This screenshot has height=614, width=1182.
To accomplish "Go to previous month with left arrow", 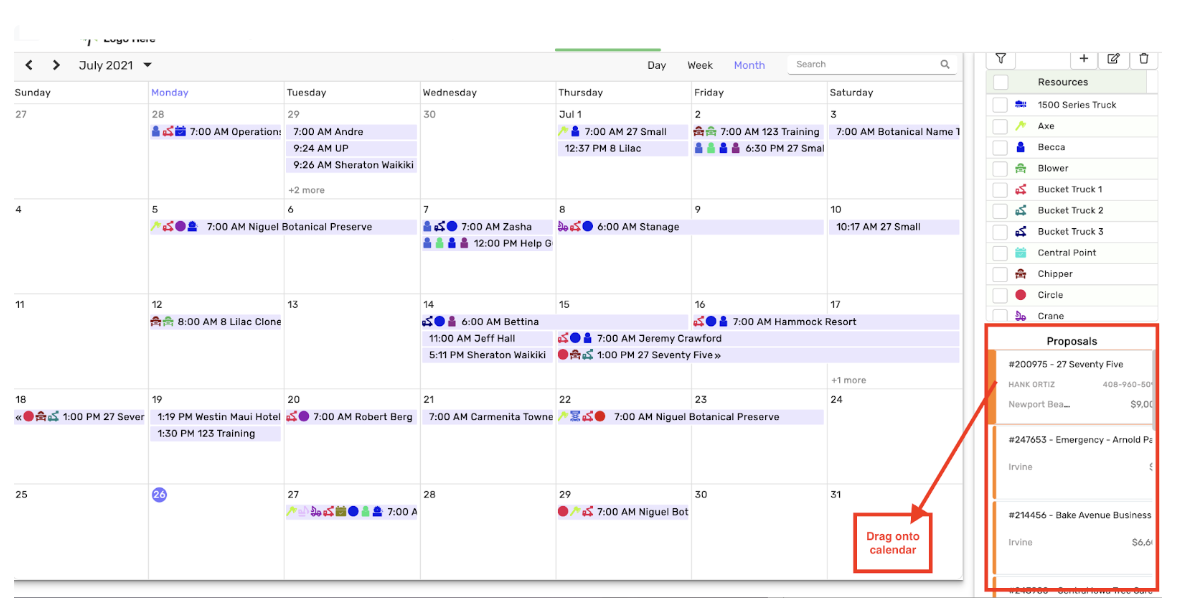I will click(x=29, y=65).
